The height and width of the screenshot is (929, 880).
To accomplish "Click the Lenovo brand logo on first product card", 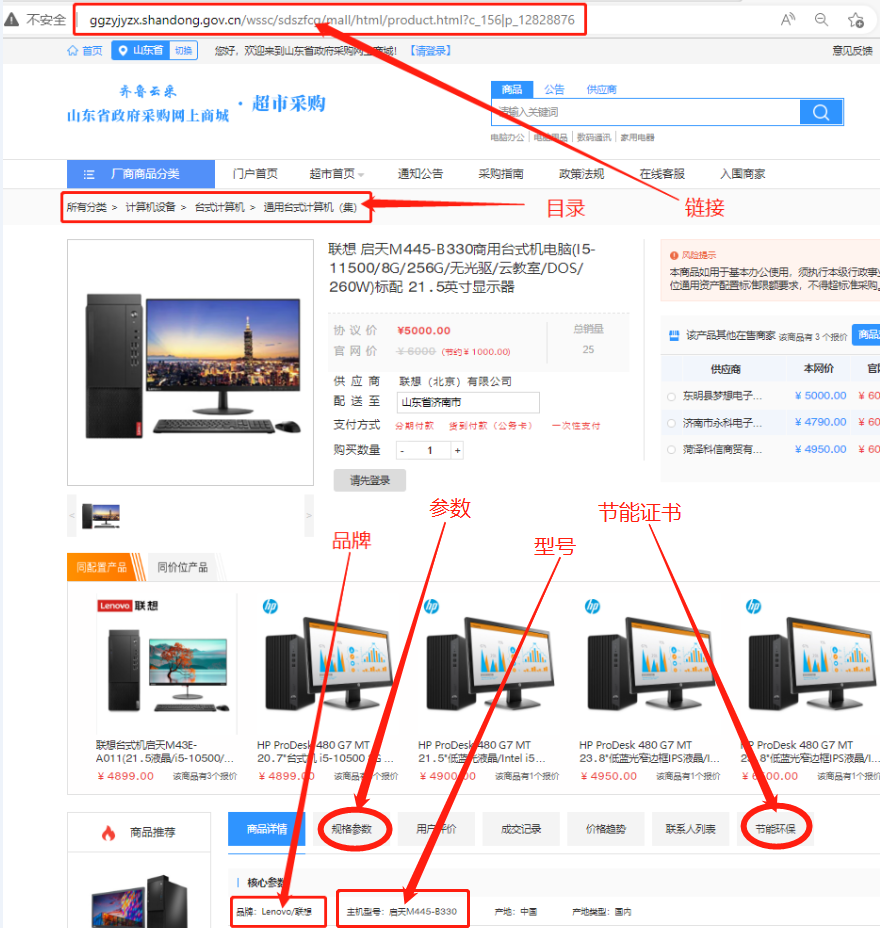I will 128,606.
